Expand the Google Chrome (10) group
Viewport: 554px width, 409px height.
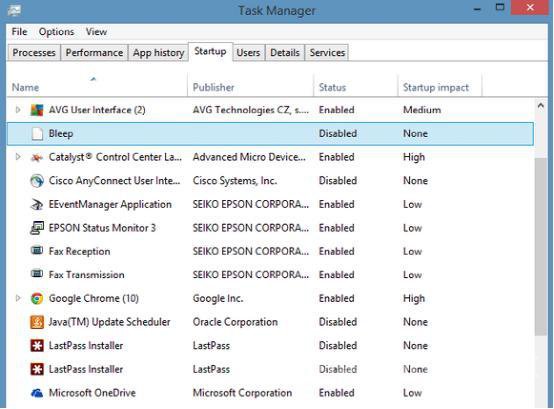click(18, 298)
